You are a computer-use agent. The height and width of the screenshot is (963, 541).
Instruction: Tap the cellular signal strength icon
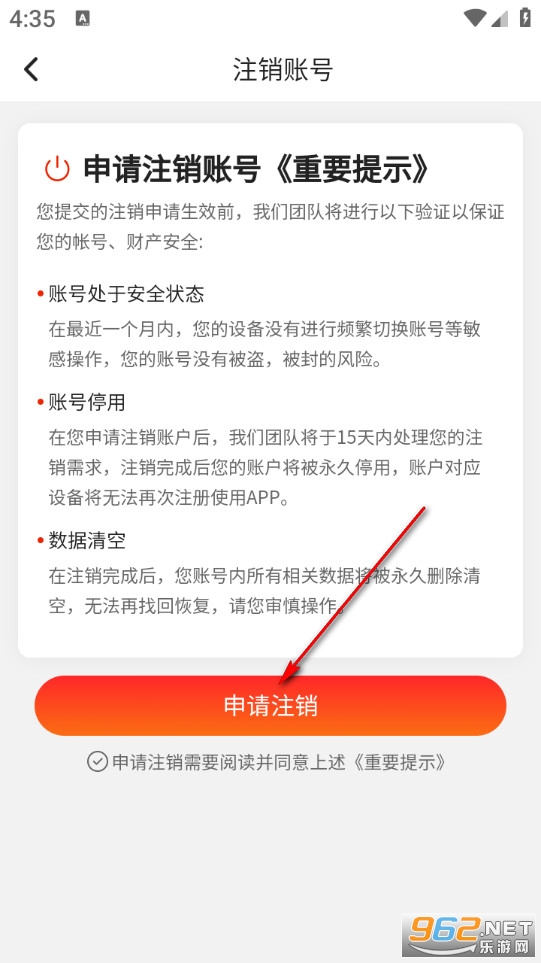500,18
